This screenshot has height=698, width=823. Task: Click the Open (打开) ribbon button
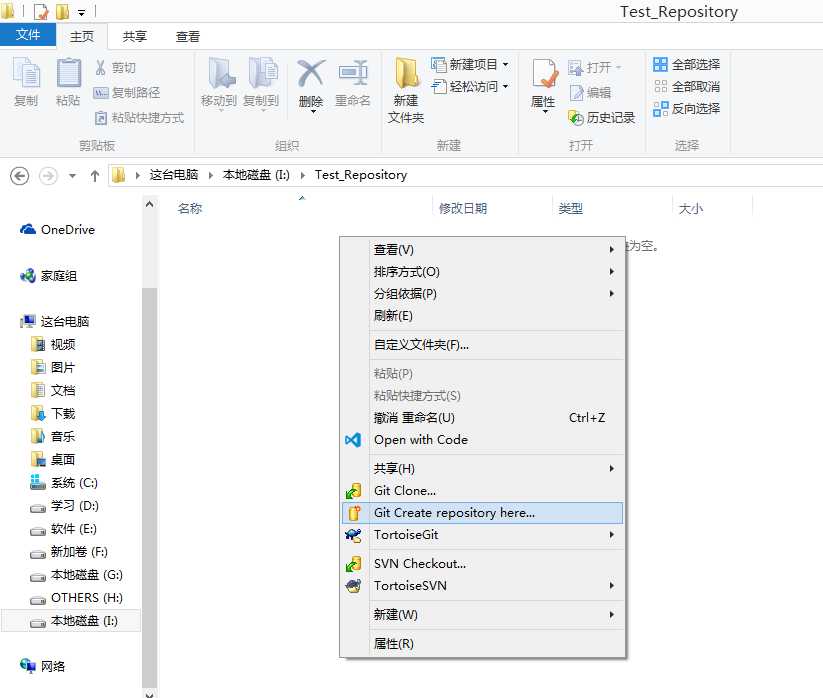coord(594,67)
